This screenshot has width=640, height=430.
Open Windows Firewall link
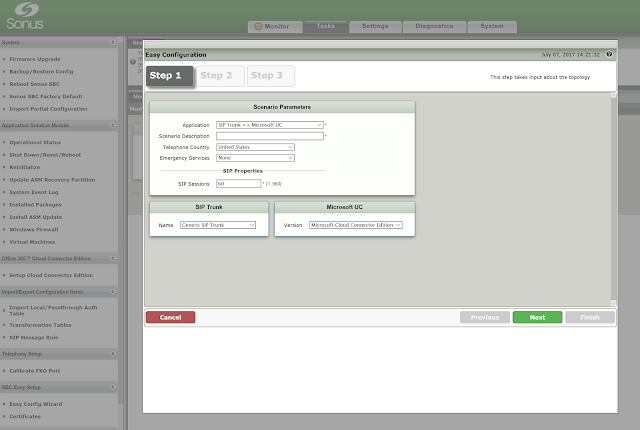(34, 230)
